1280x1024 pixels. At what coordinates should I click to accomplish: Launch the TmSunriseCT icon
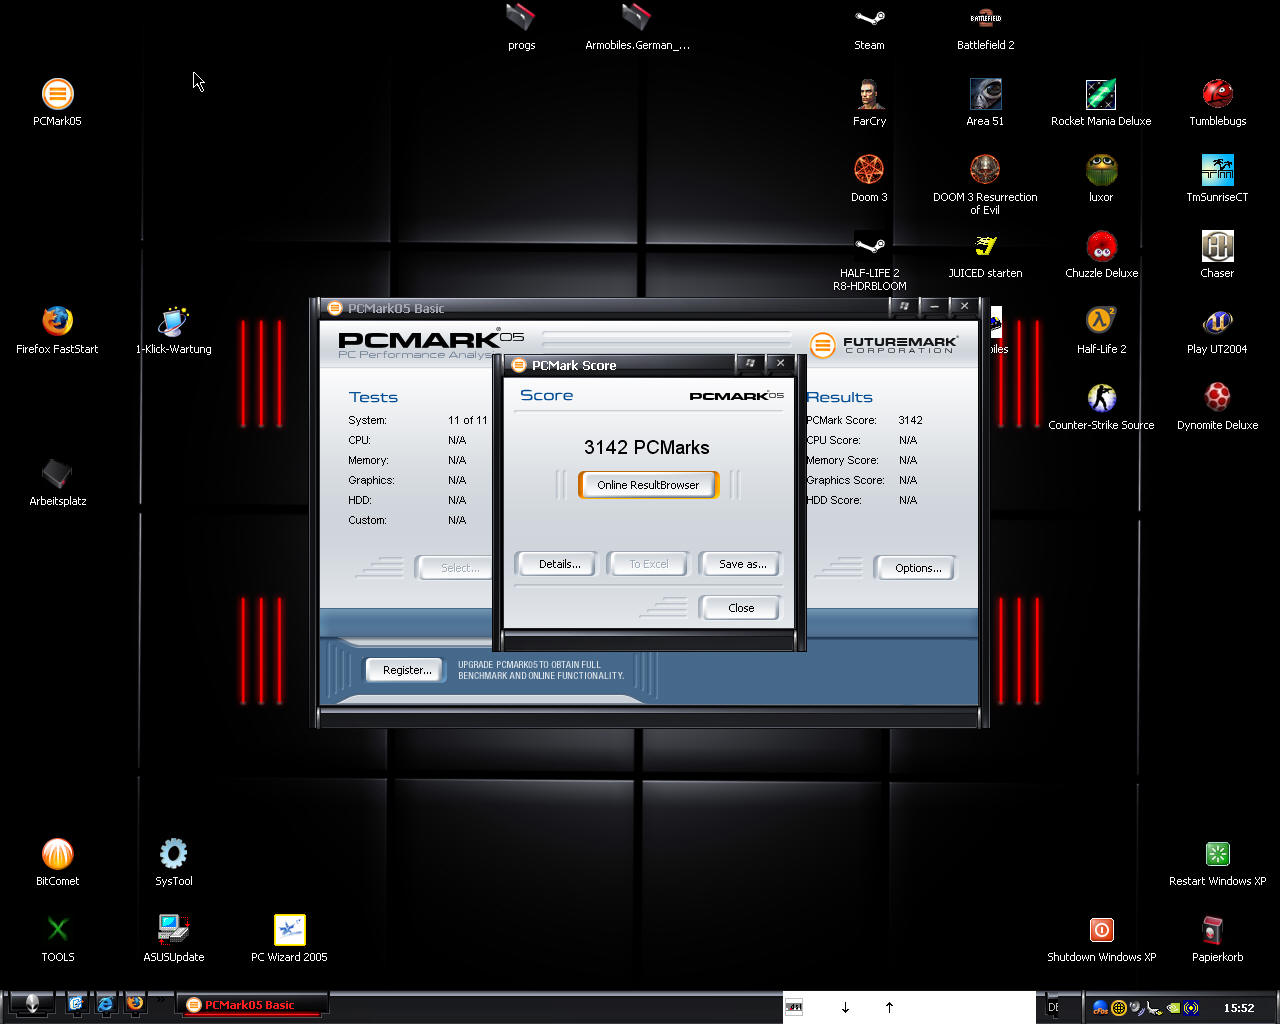coord(1217,170)
